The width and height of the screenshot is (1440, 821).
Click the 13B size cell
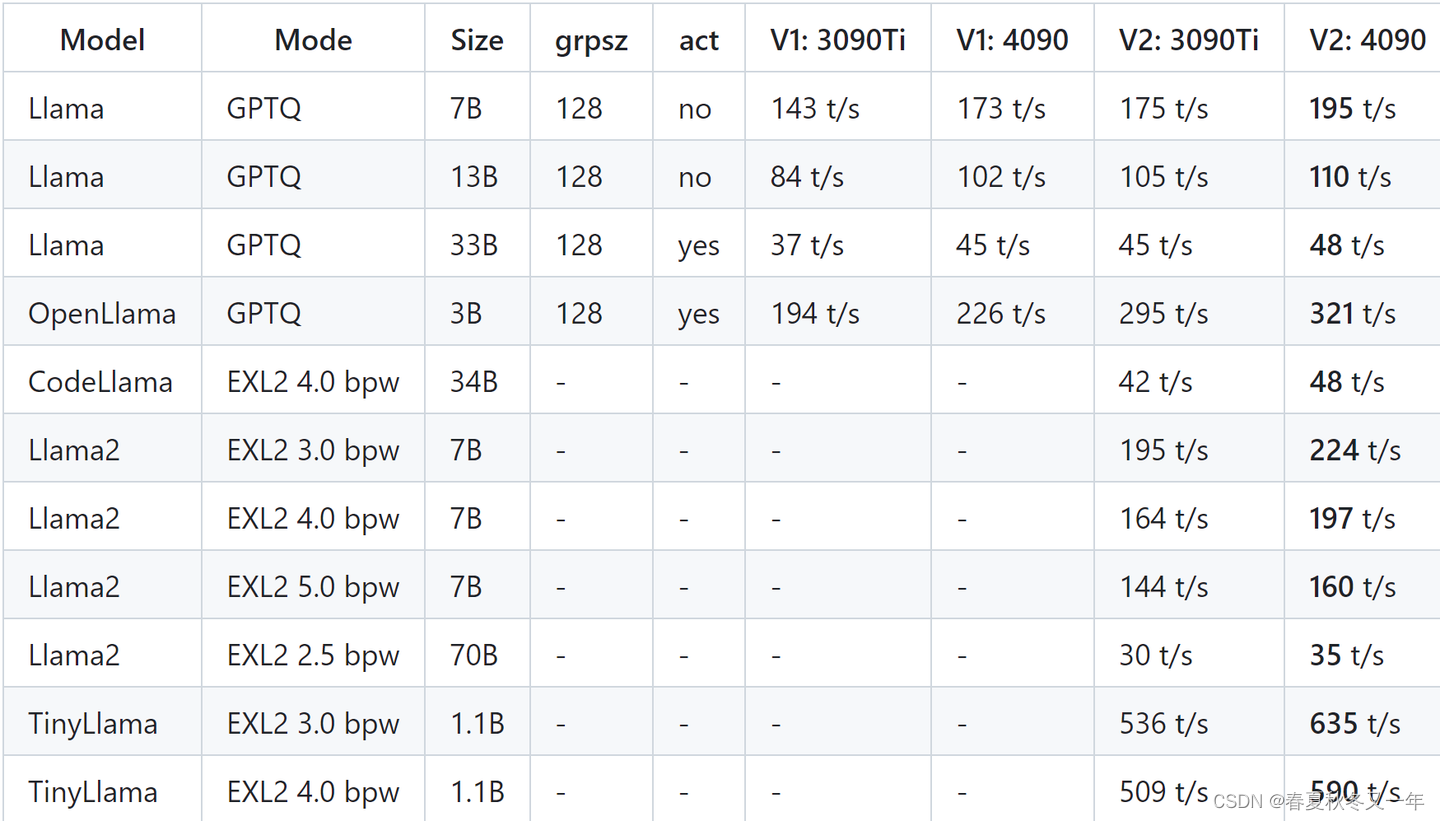[477, 177]
